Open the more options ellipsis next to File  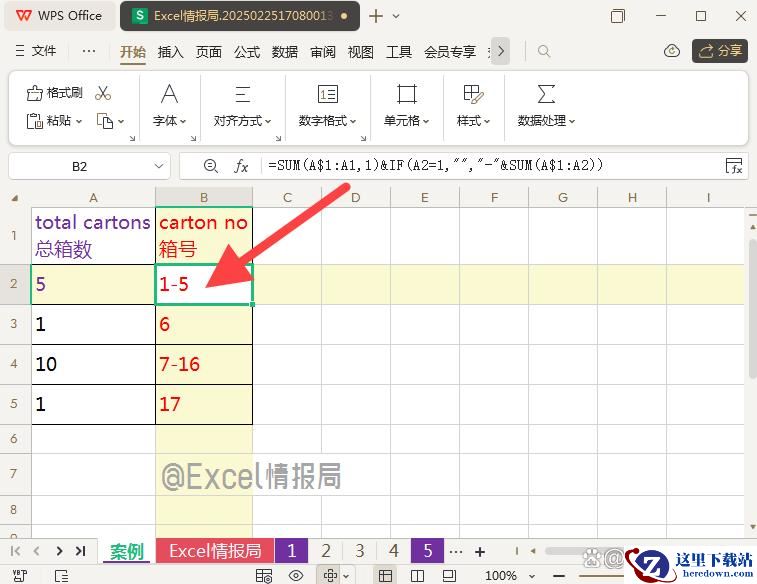click(88, 51)
